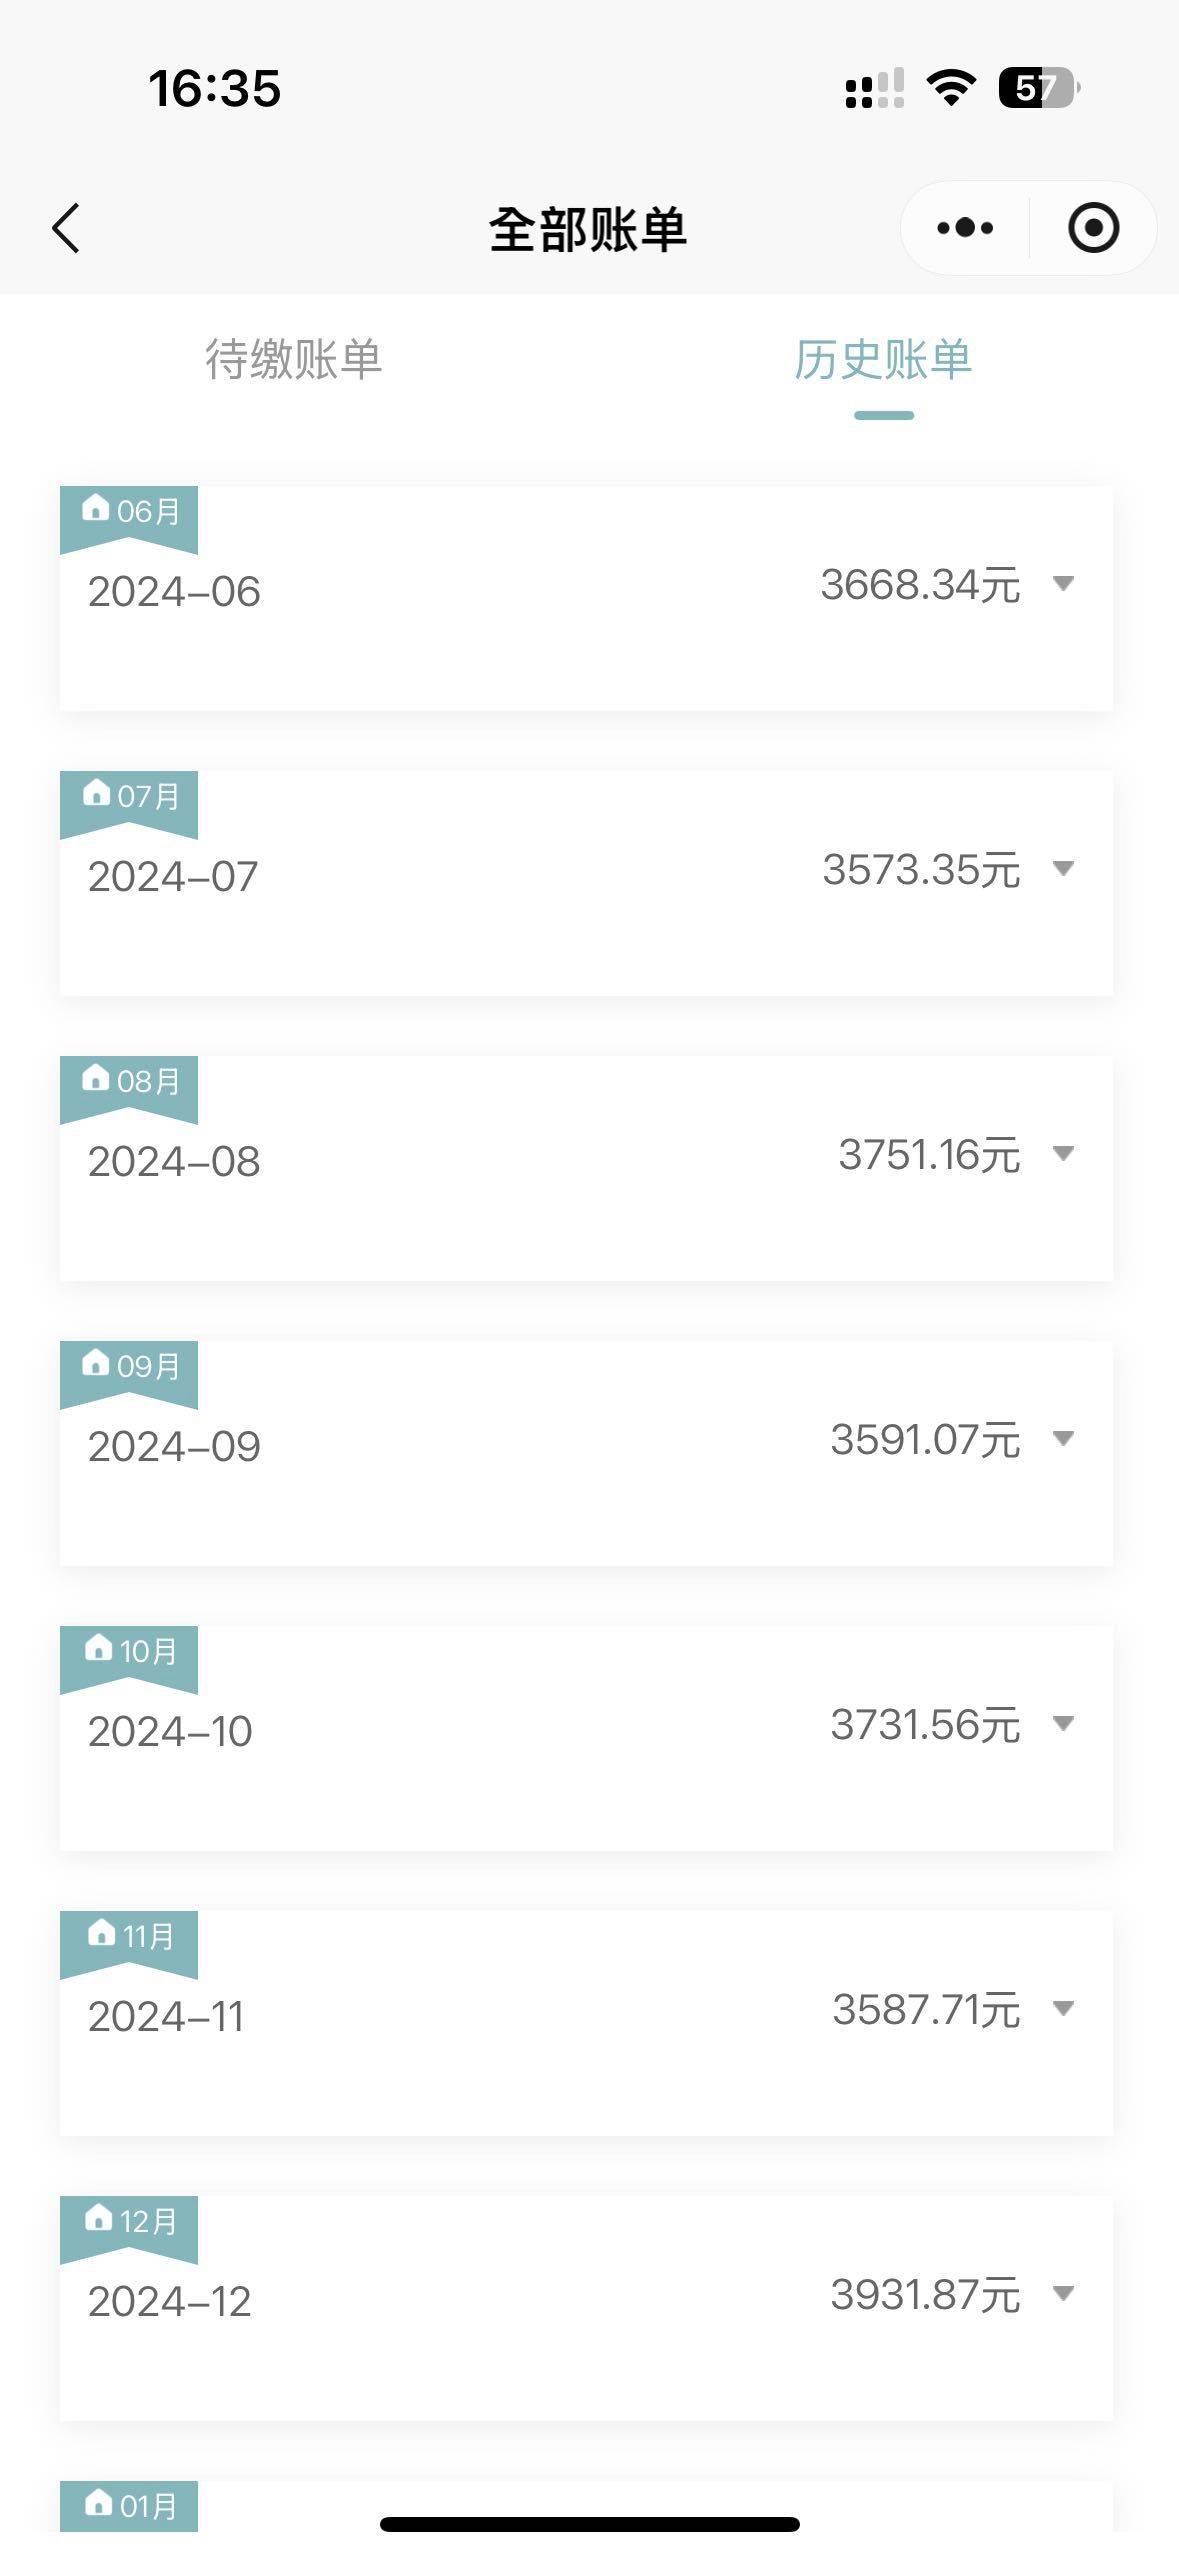Screen dimensions: 1179x2556
Task: Tap the mini program close circle icon
Action: pyautogui.click(x=1093, y=228)
